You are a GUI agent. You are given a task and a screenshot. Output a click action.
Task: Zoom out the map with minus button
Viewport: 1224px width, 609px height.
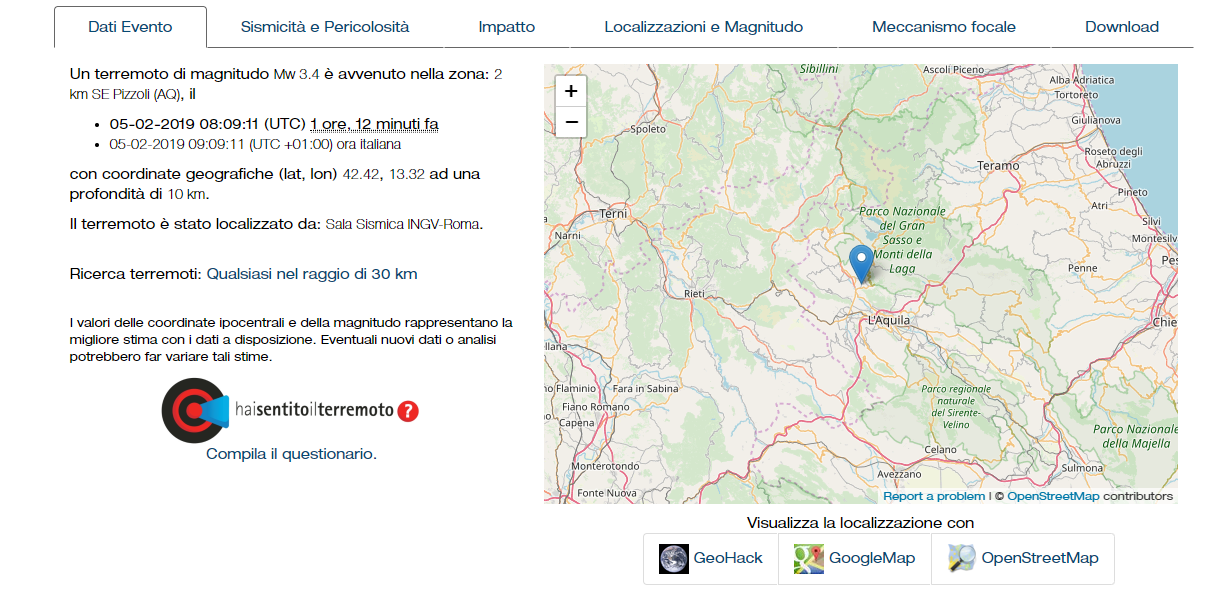pyautogui.click(x=570, y=122)
